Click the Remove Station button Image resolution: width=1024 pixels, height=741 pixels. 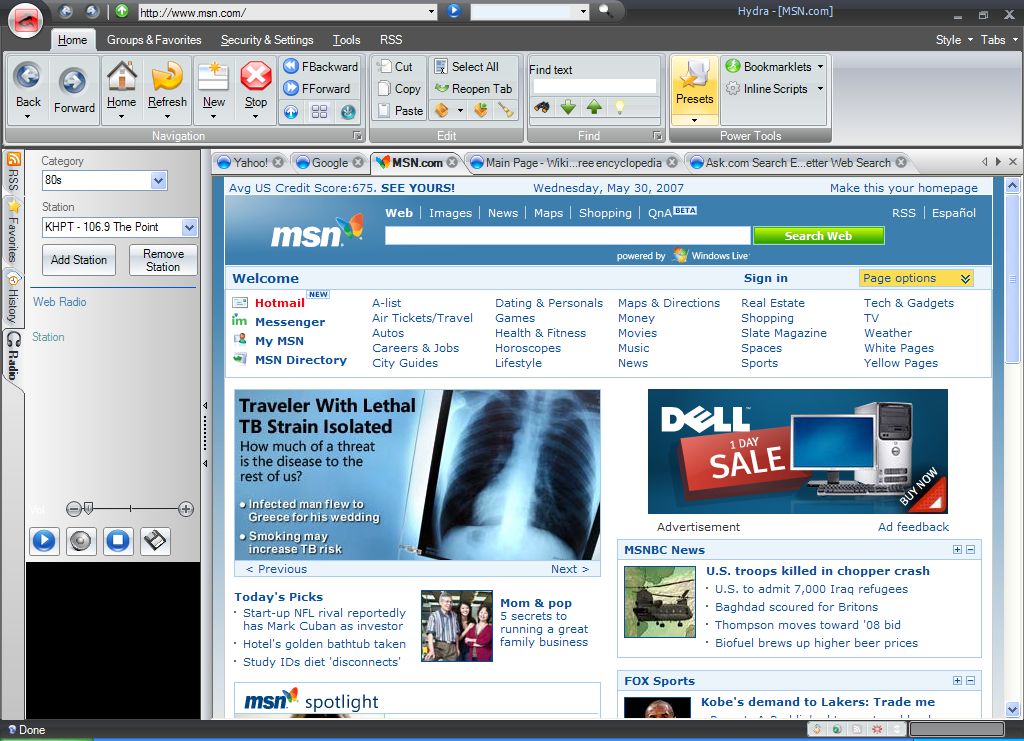tap(163, 260)
